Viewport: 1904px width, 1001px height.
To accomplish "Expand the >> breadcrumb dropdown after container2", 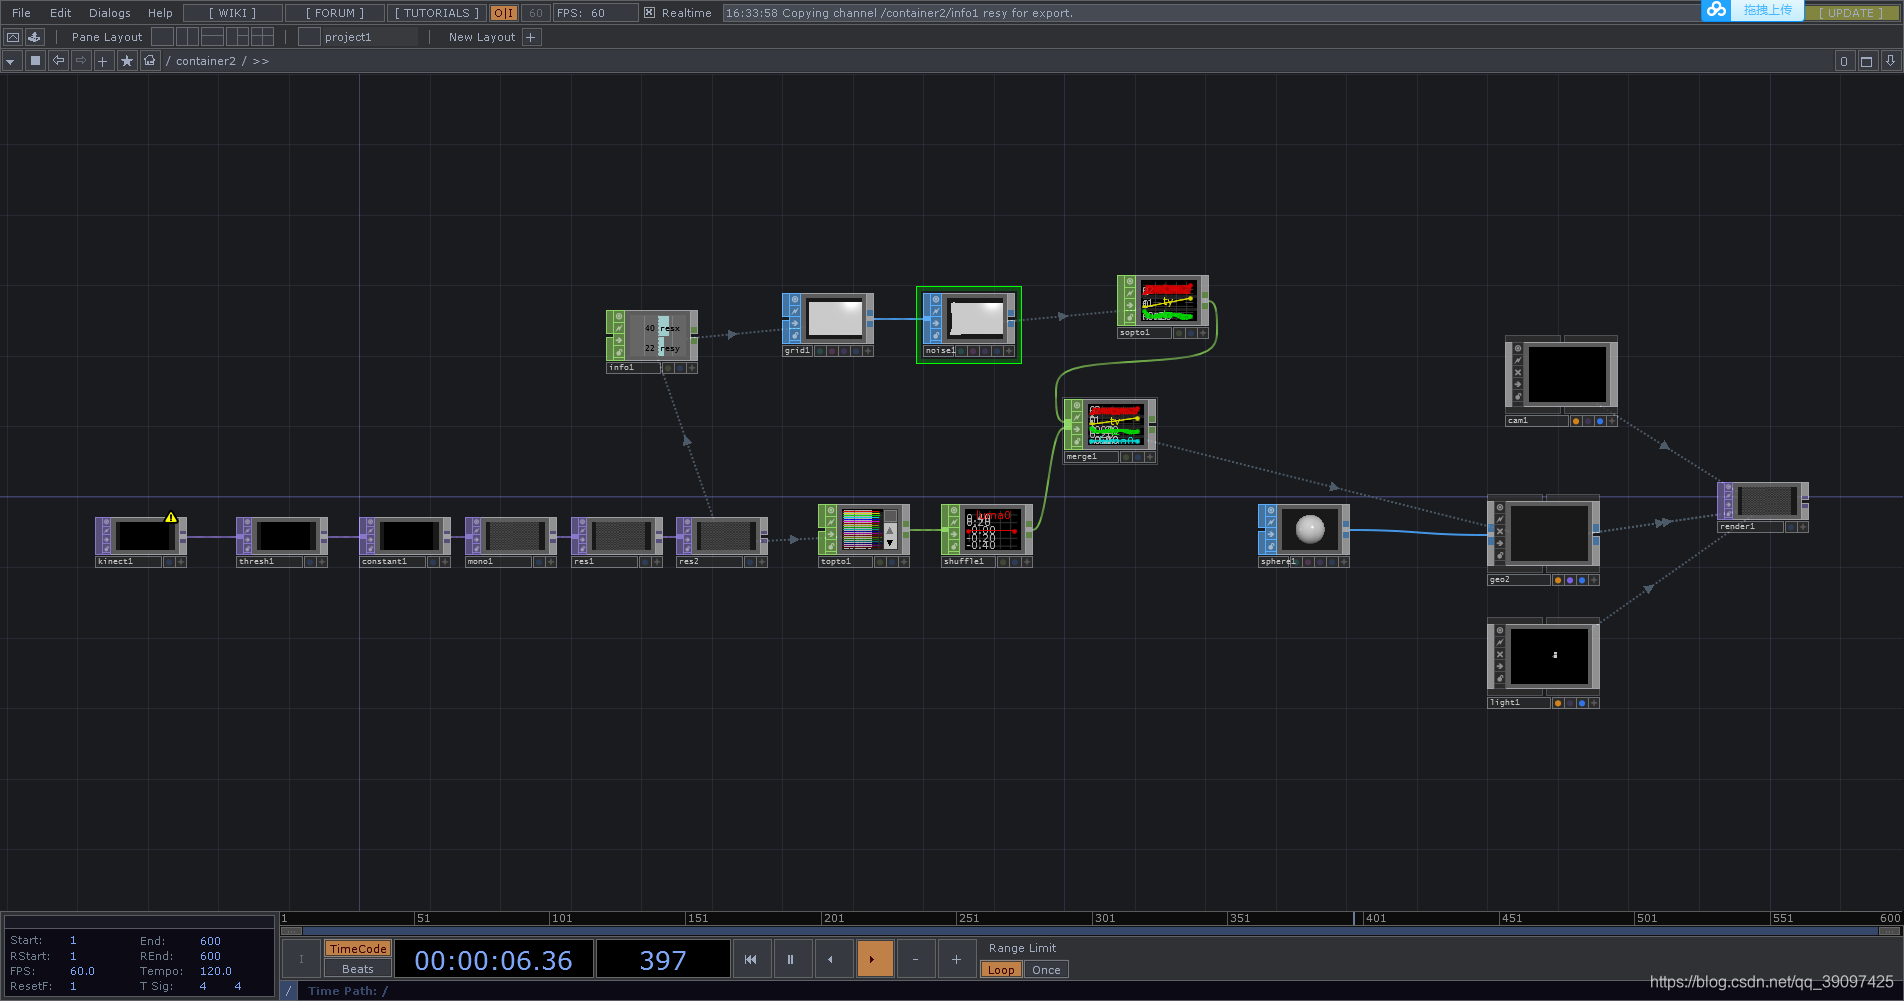I will click(x=260, y=61).
